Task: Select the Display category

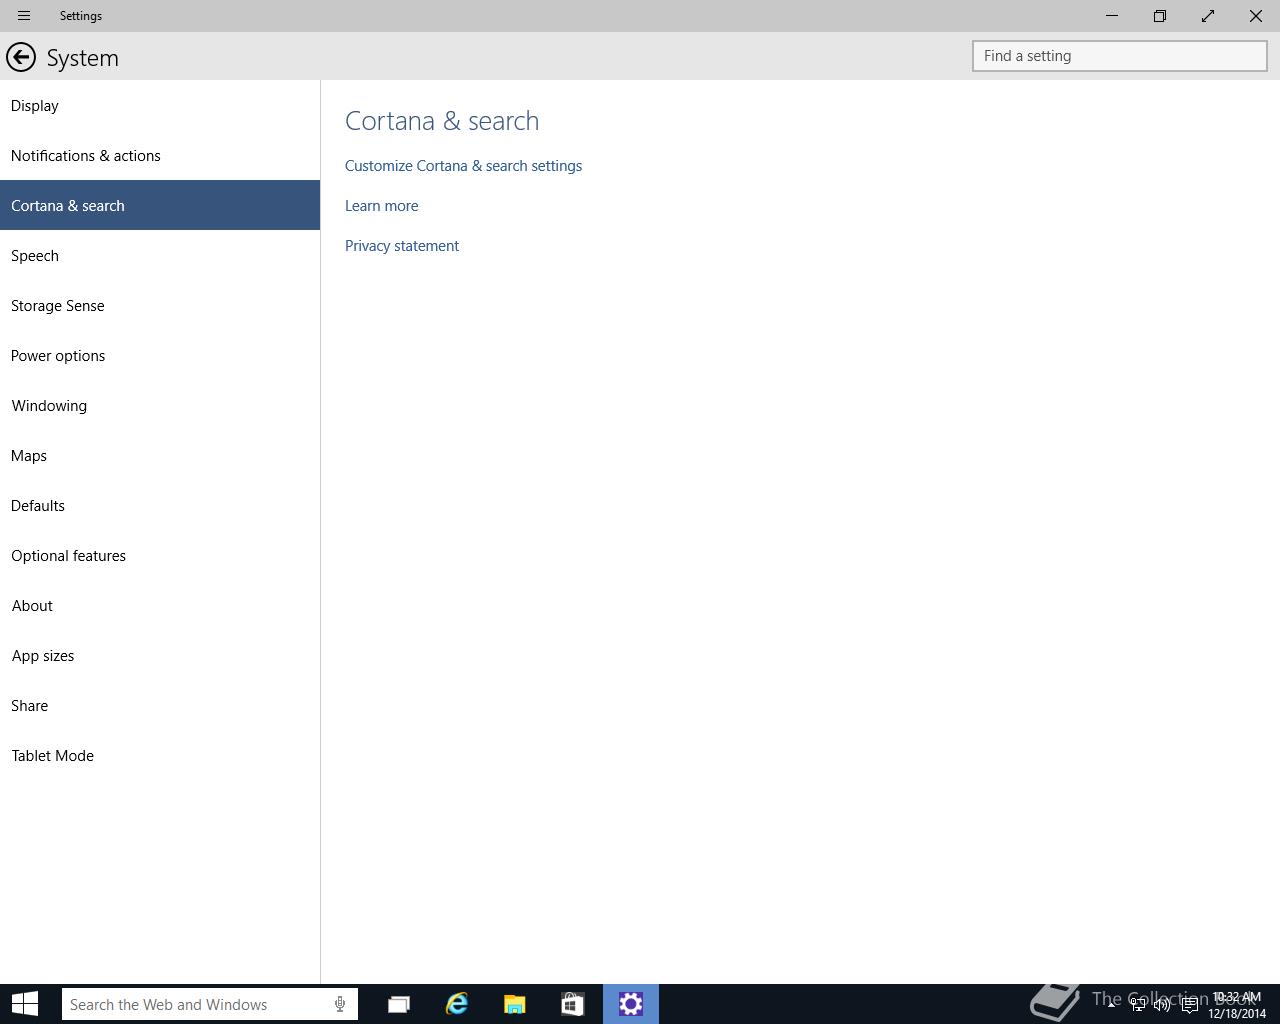Action: click(x=160, y=105)
